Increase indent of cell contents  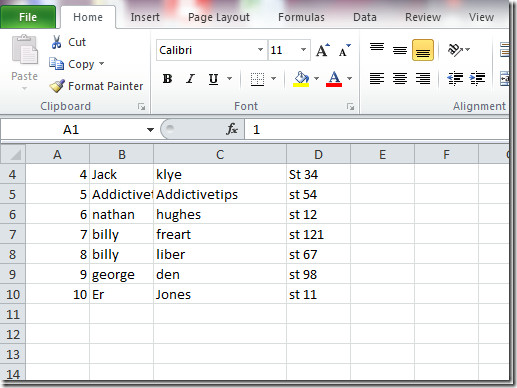coord(477,79)
